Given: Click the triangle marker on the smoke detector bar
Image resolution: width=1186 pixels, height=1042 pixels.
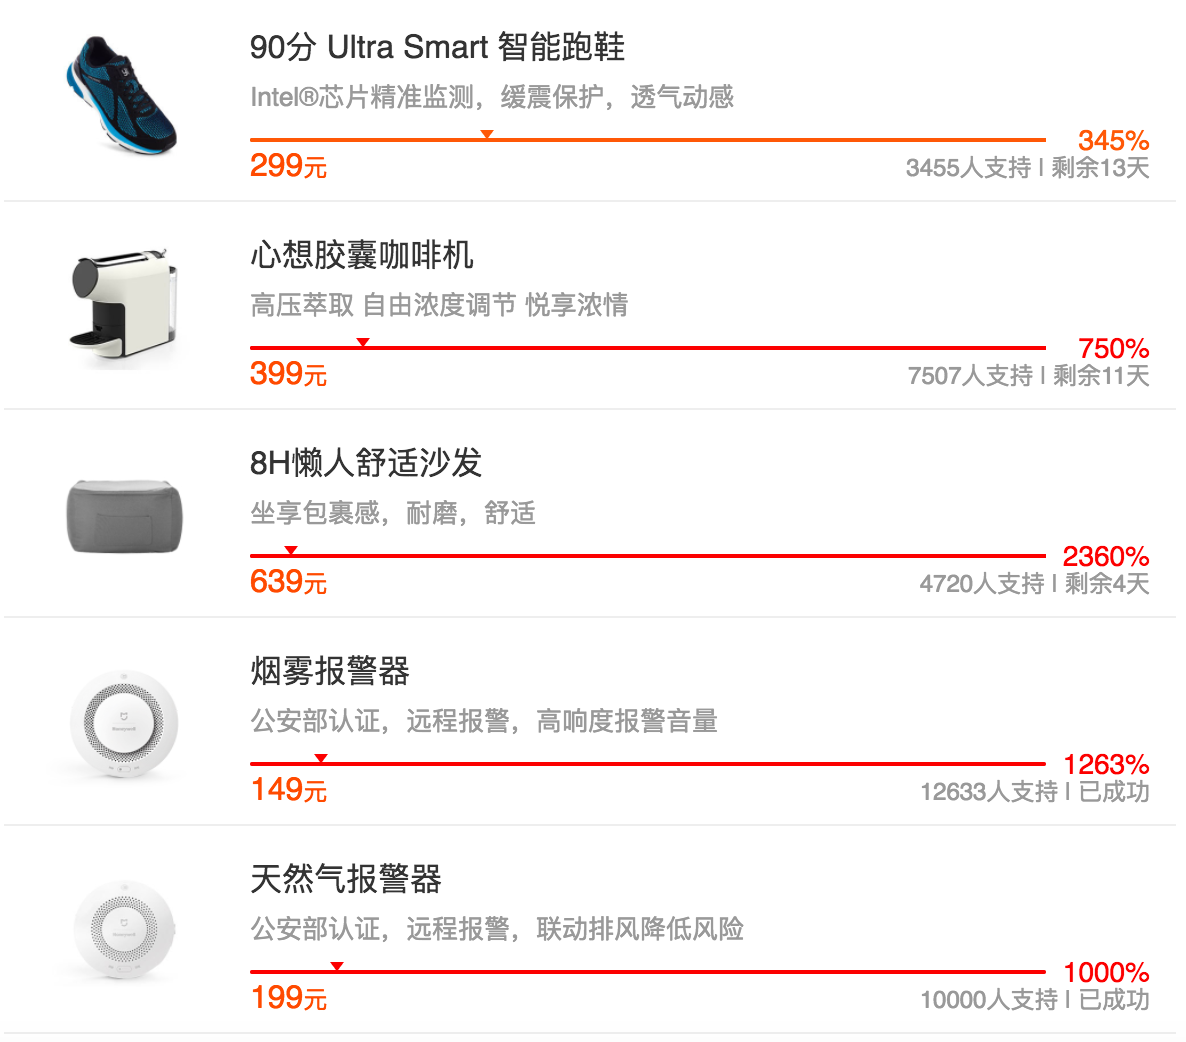Looking at the screenshot, I should 321,758.
